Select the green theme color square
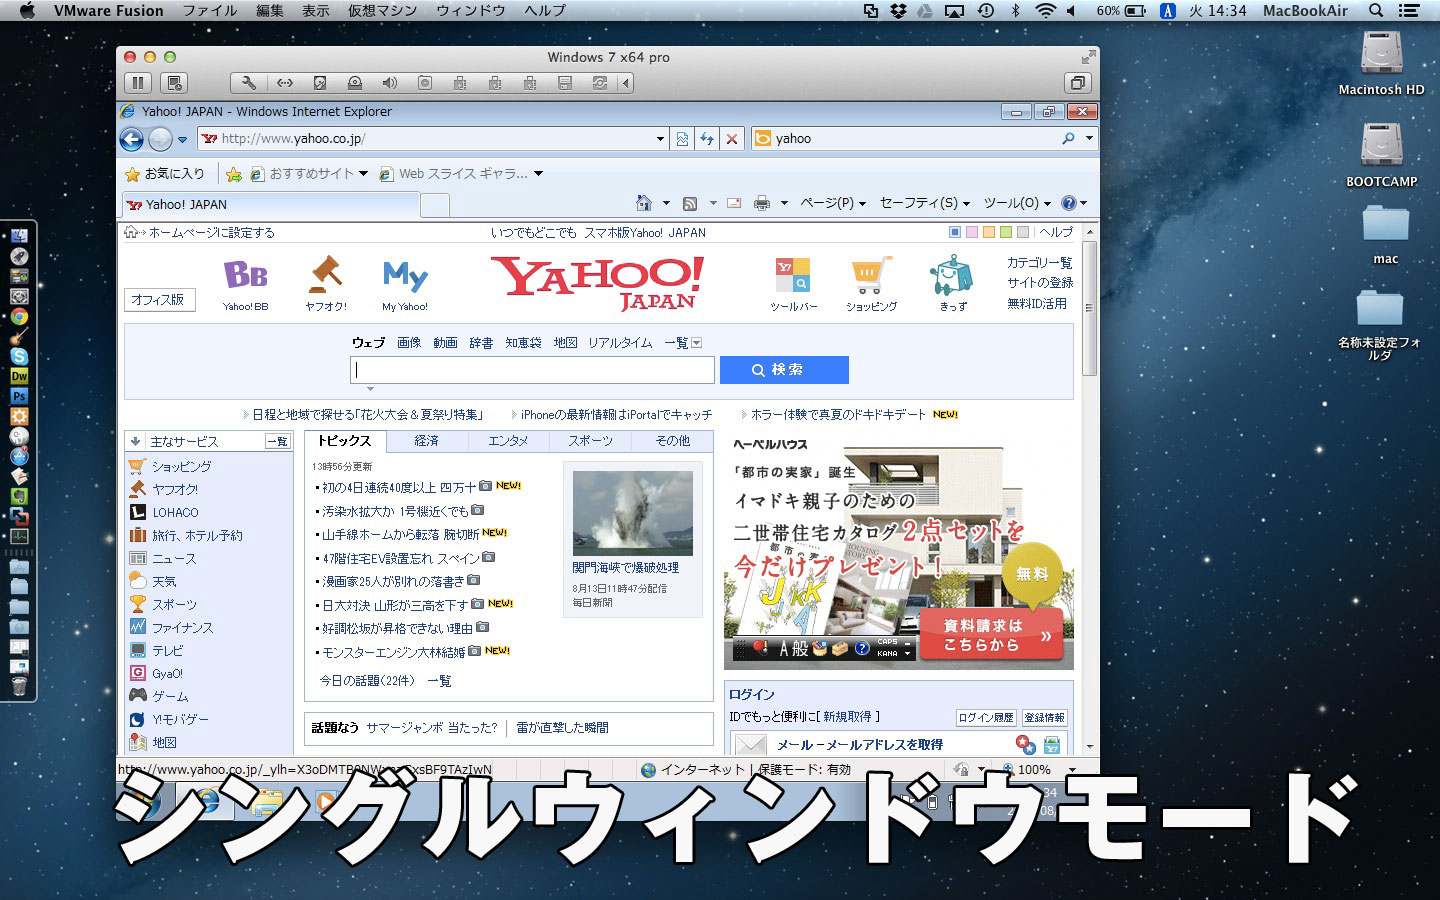1440x900 pixels. (1006, 233)
